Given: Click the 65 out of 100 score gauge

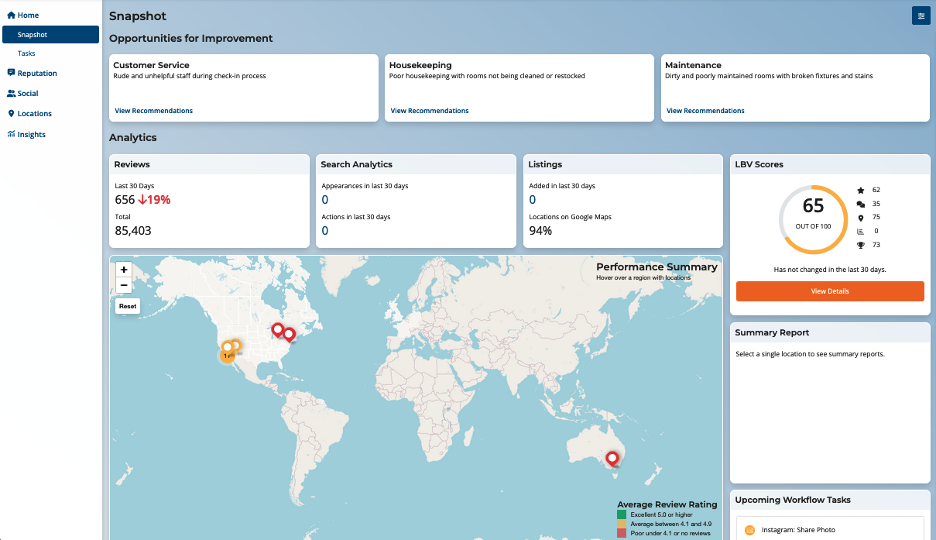Looking at the screenshot, I should click(x=813, y=220).
